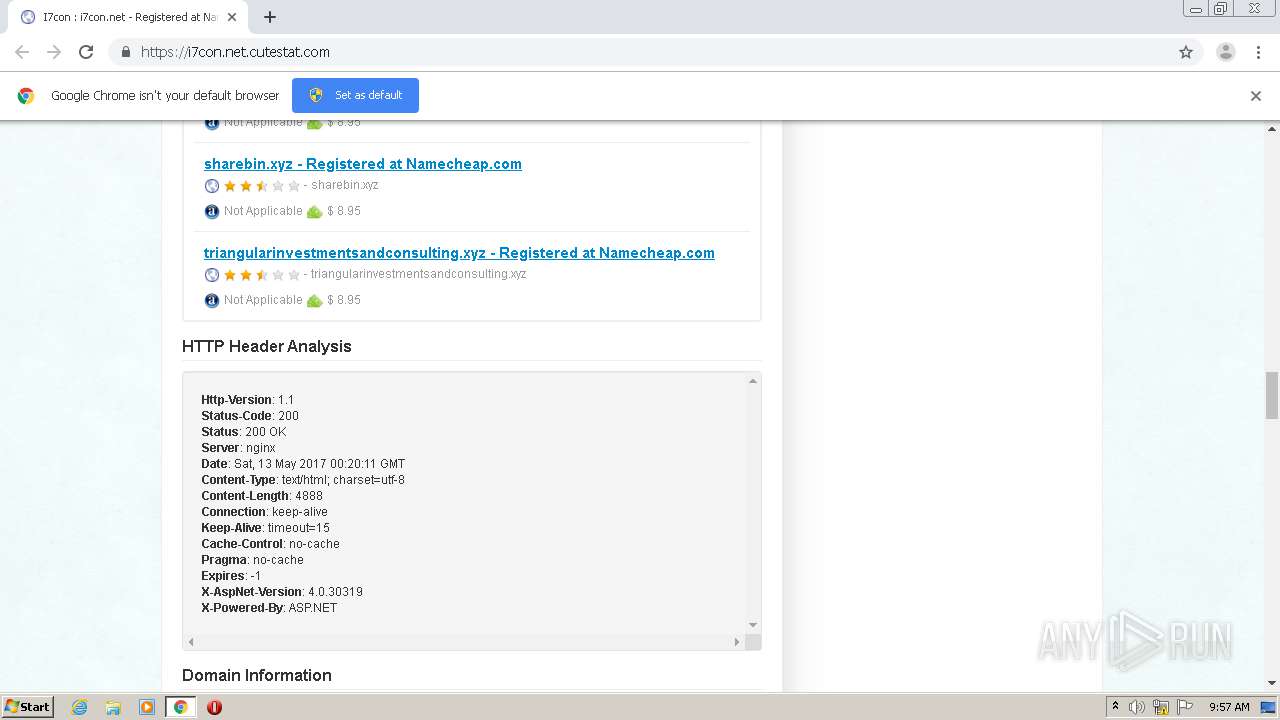
Task: Click the page vertical scrollbar thumb
Action: point(1272,395)
